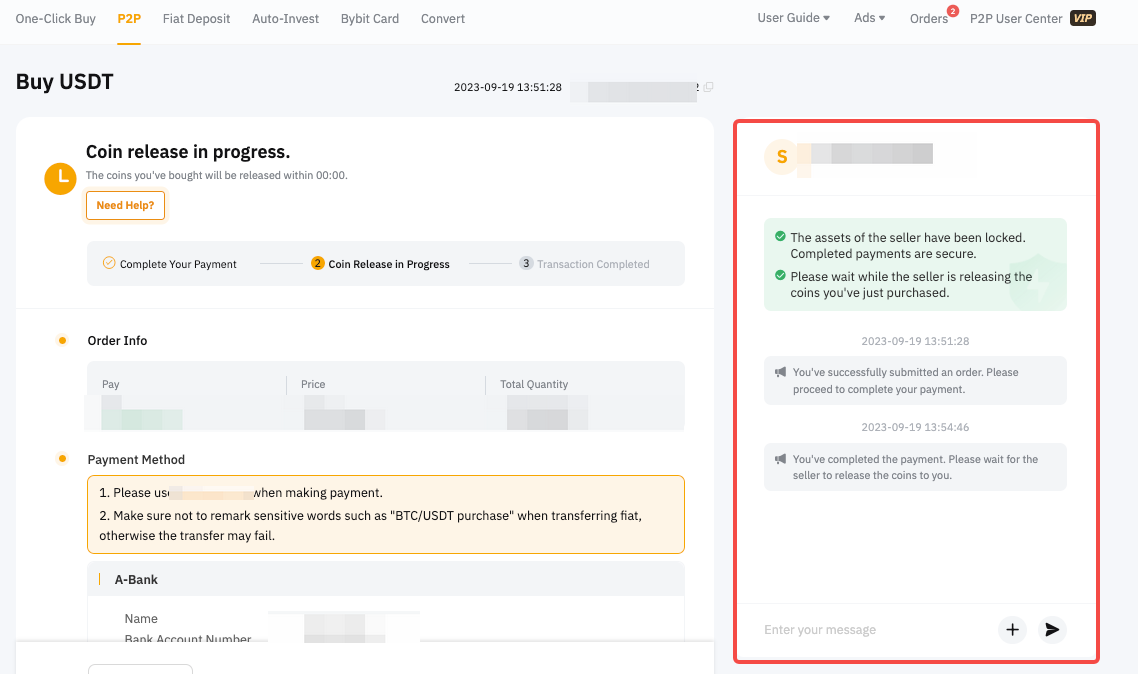Select the Fiat Deposit tab
Screen dimensions: 1138x674
pos(196,19)
